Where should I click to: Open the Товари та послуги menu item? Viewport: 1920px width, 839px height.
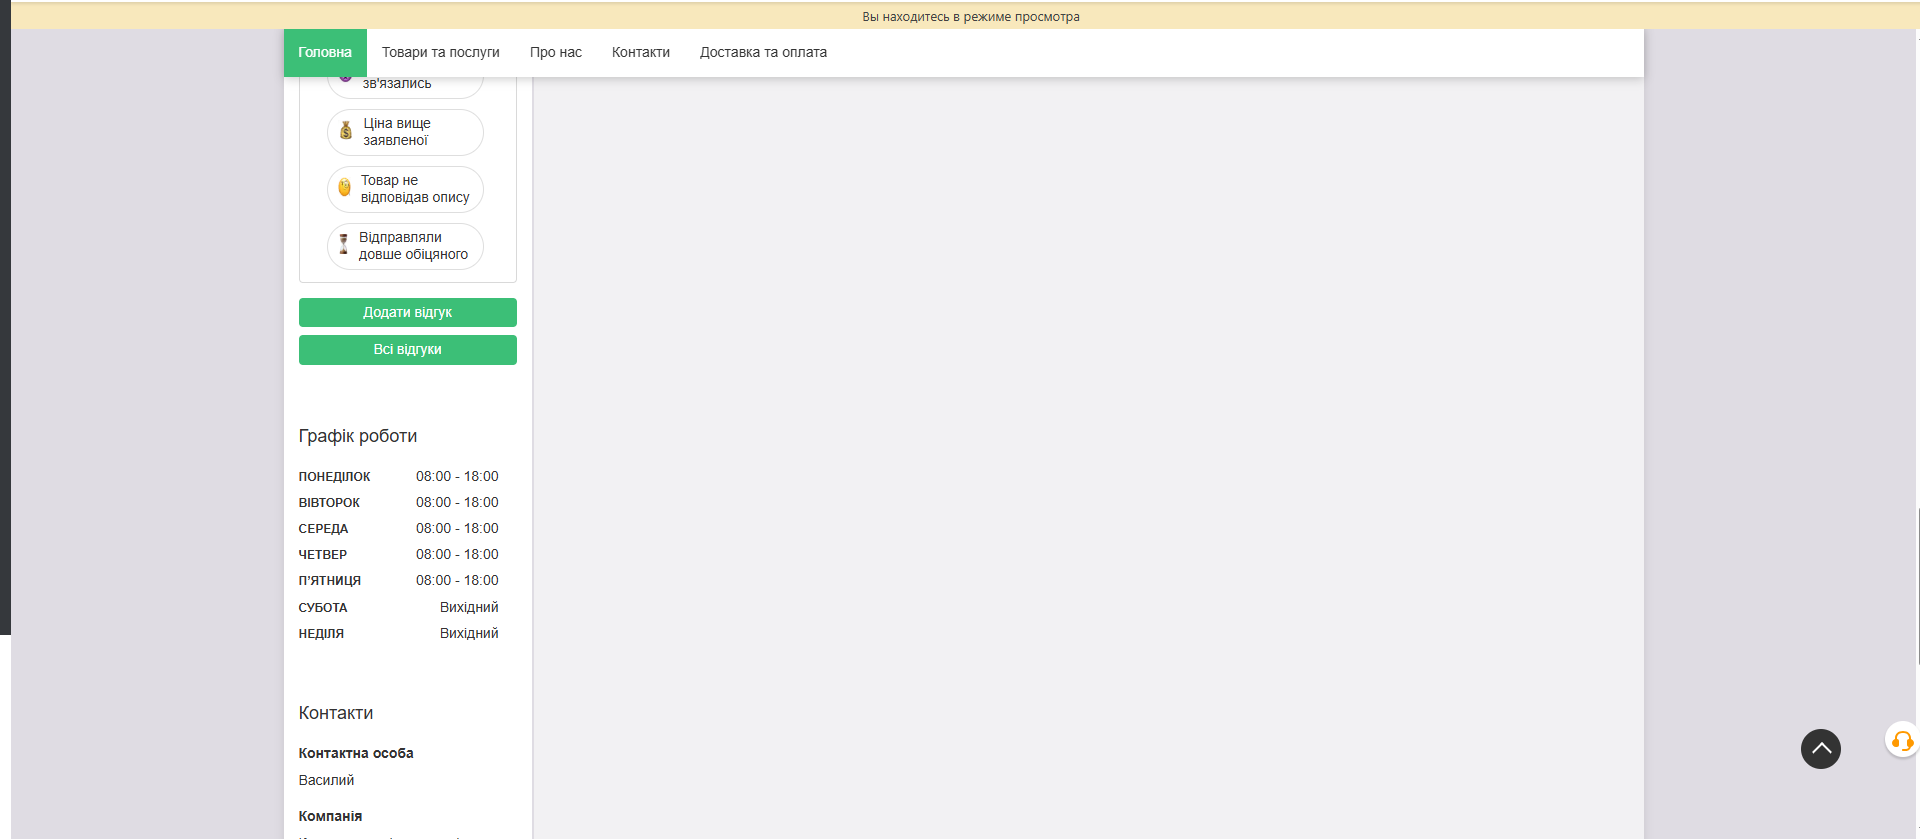(x=440, y=53)
